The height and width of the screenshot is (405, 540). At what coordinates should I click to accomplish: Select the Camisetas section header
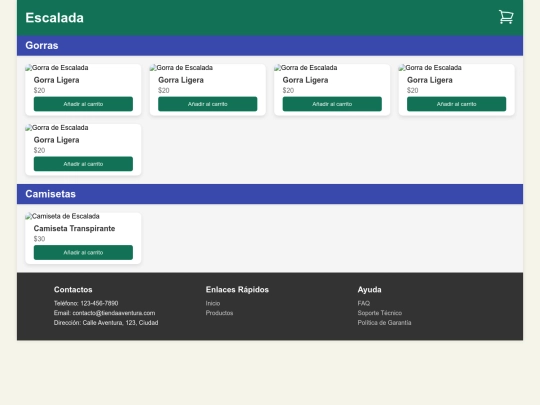click(x=270, y=194)
